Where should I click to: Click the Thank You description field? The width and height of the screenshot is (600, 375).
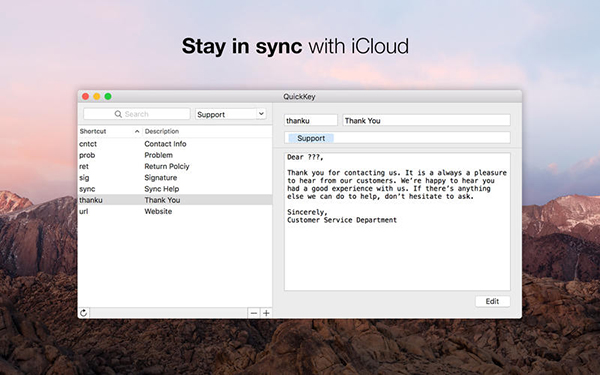coord(426,121)
